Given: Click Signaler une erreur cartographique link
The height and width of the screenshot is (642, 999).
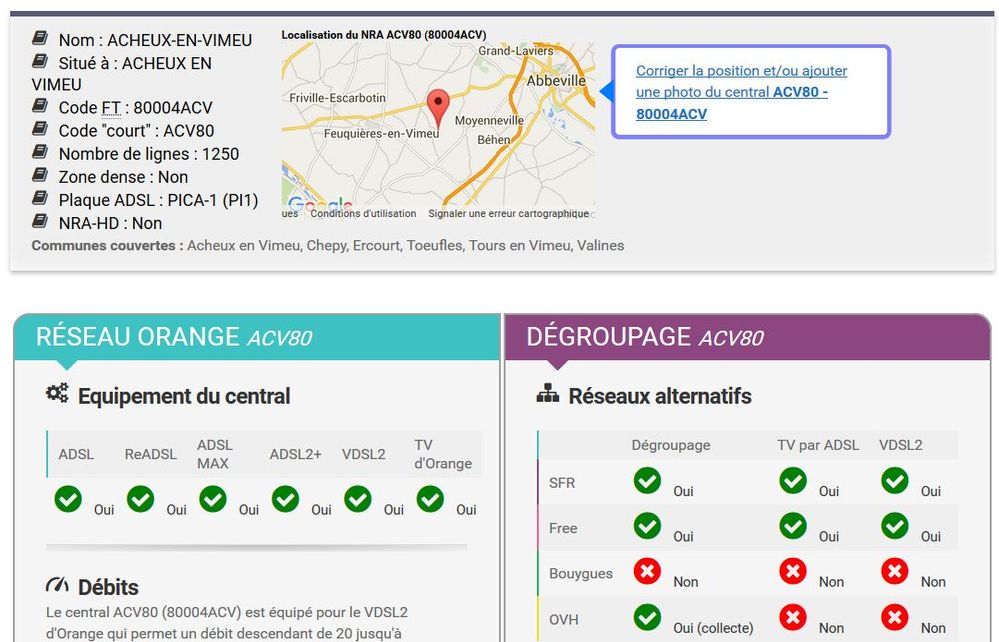Looking at the screenshot, I should [x=508, y=213].
